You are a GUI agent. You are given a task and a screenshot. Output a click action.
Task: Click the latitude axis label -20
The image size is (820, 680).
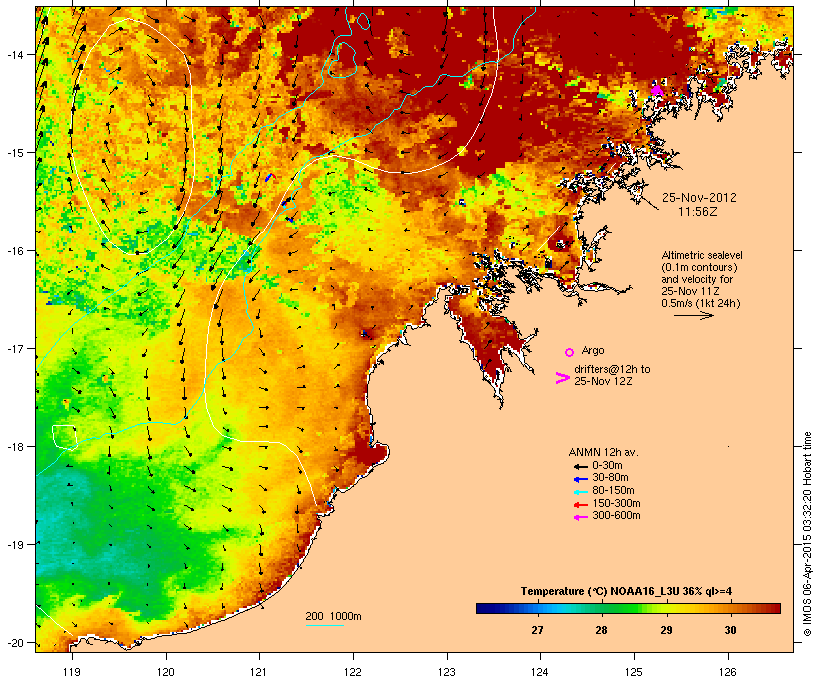15,642
